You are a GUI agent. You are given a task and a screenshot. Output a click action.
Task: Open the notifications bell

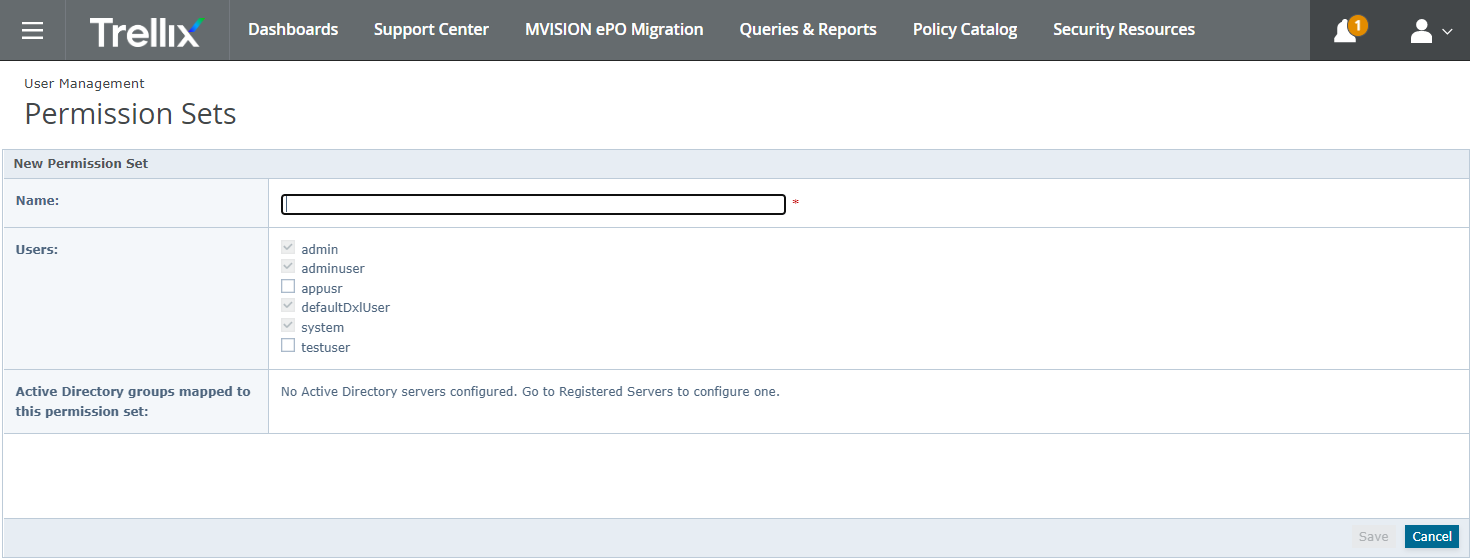coord(1347,30)
